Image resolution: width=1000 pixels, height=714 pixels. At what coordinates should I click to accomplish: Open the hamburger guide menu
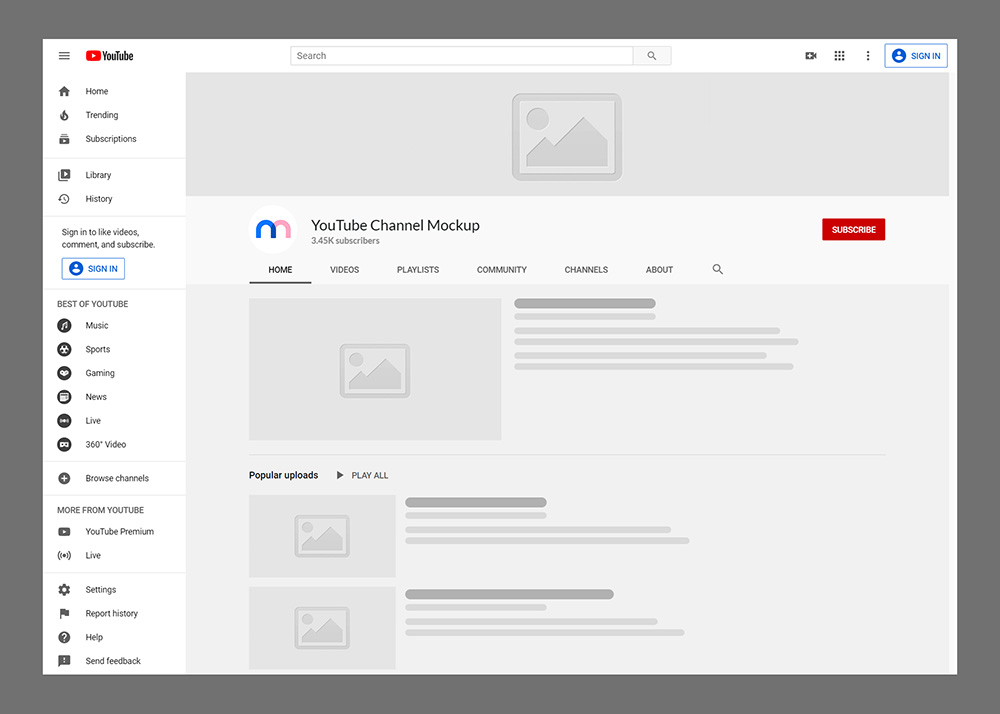[x=64, y=56]
